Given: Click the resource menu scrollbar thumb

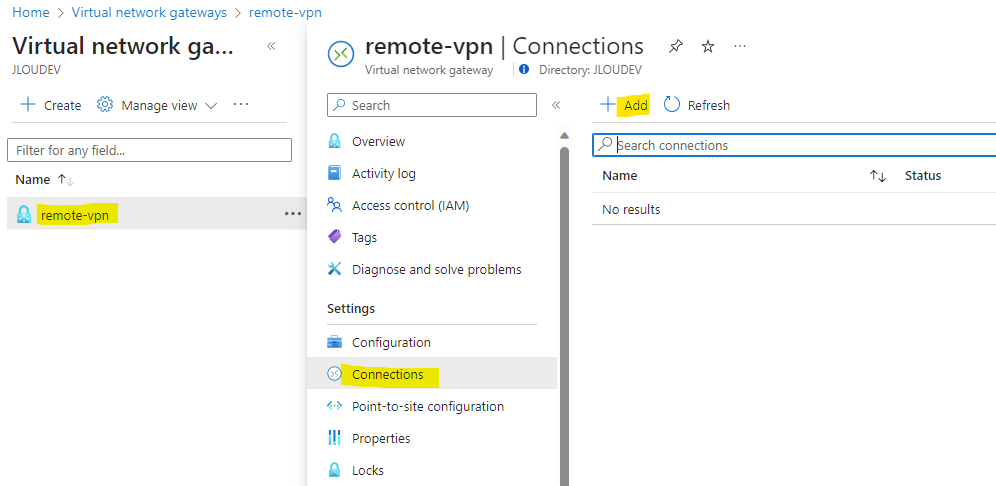Looking at the screenshot, I should [564, 316].
